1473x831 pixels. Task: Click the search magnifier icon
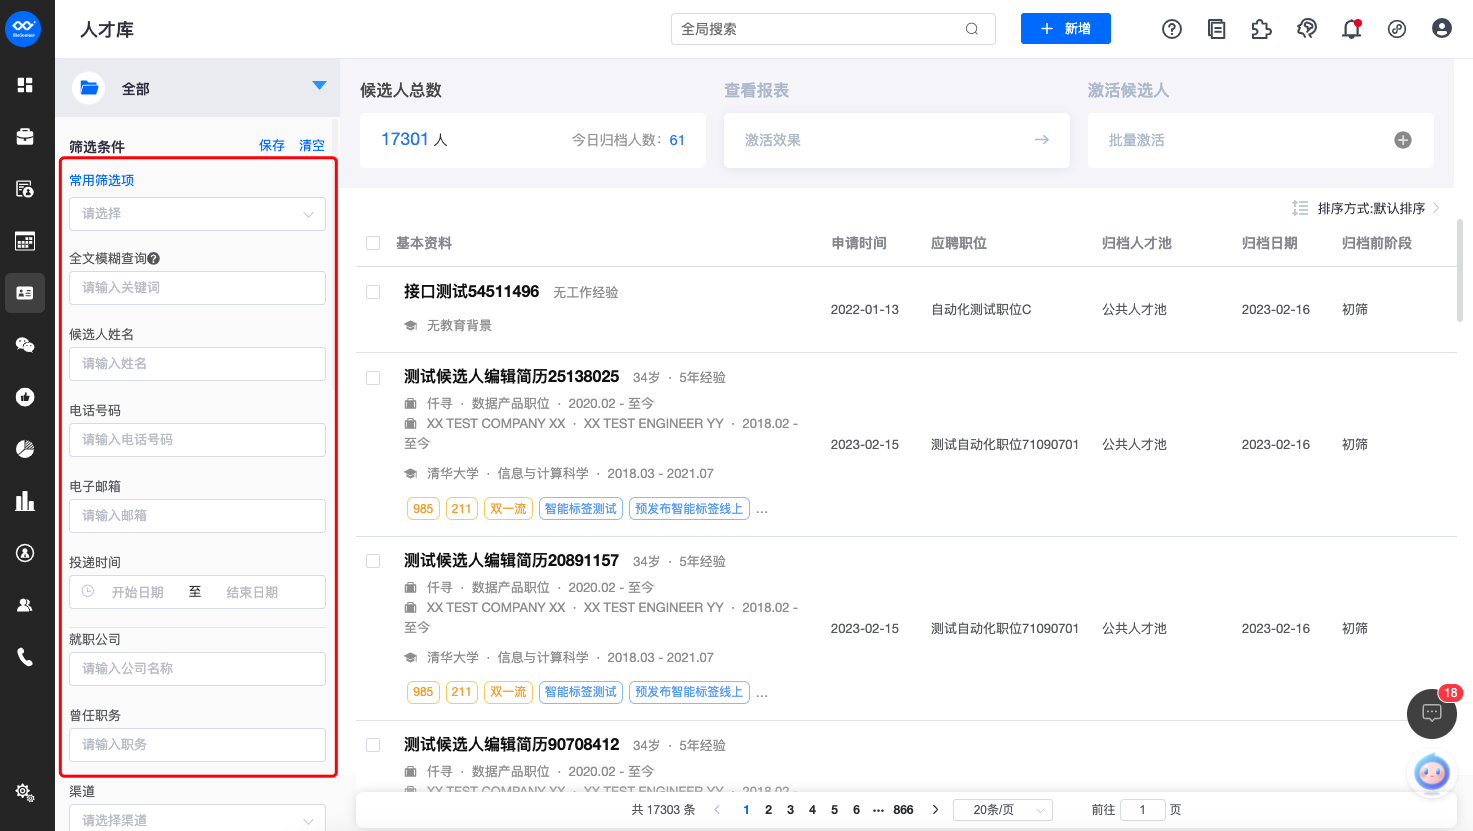(972, 29)
